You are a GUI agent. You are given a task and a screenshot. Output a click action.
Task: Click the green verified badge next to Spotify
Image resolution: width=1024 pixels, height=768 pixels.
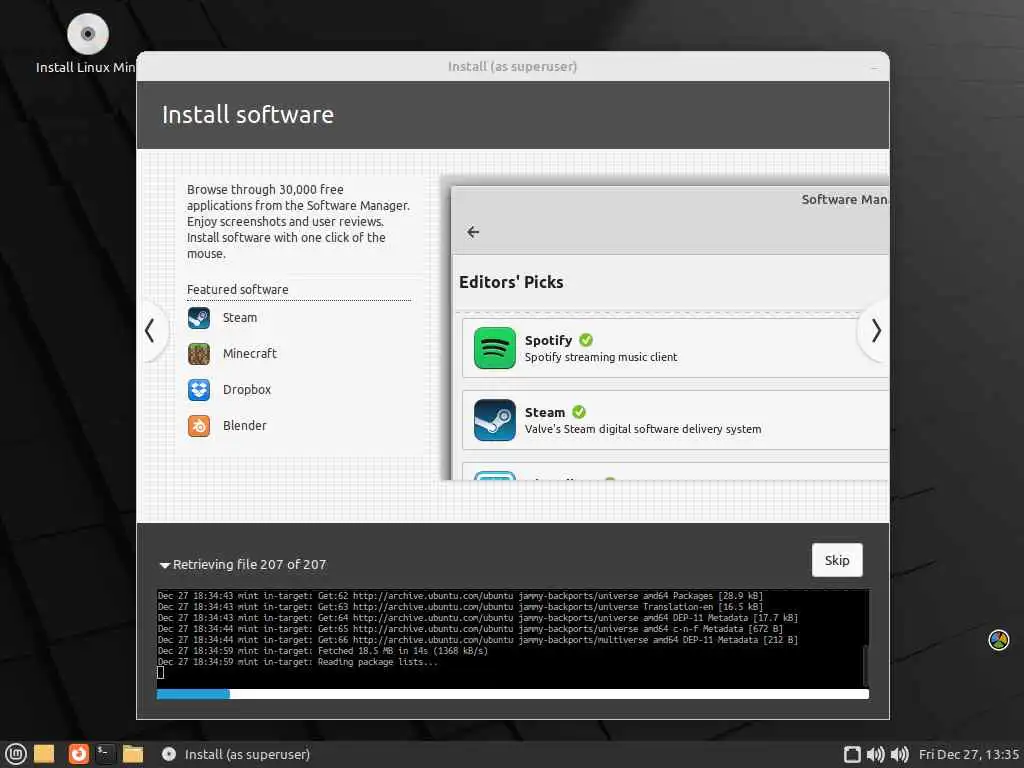click(x=586, y=340)
